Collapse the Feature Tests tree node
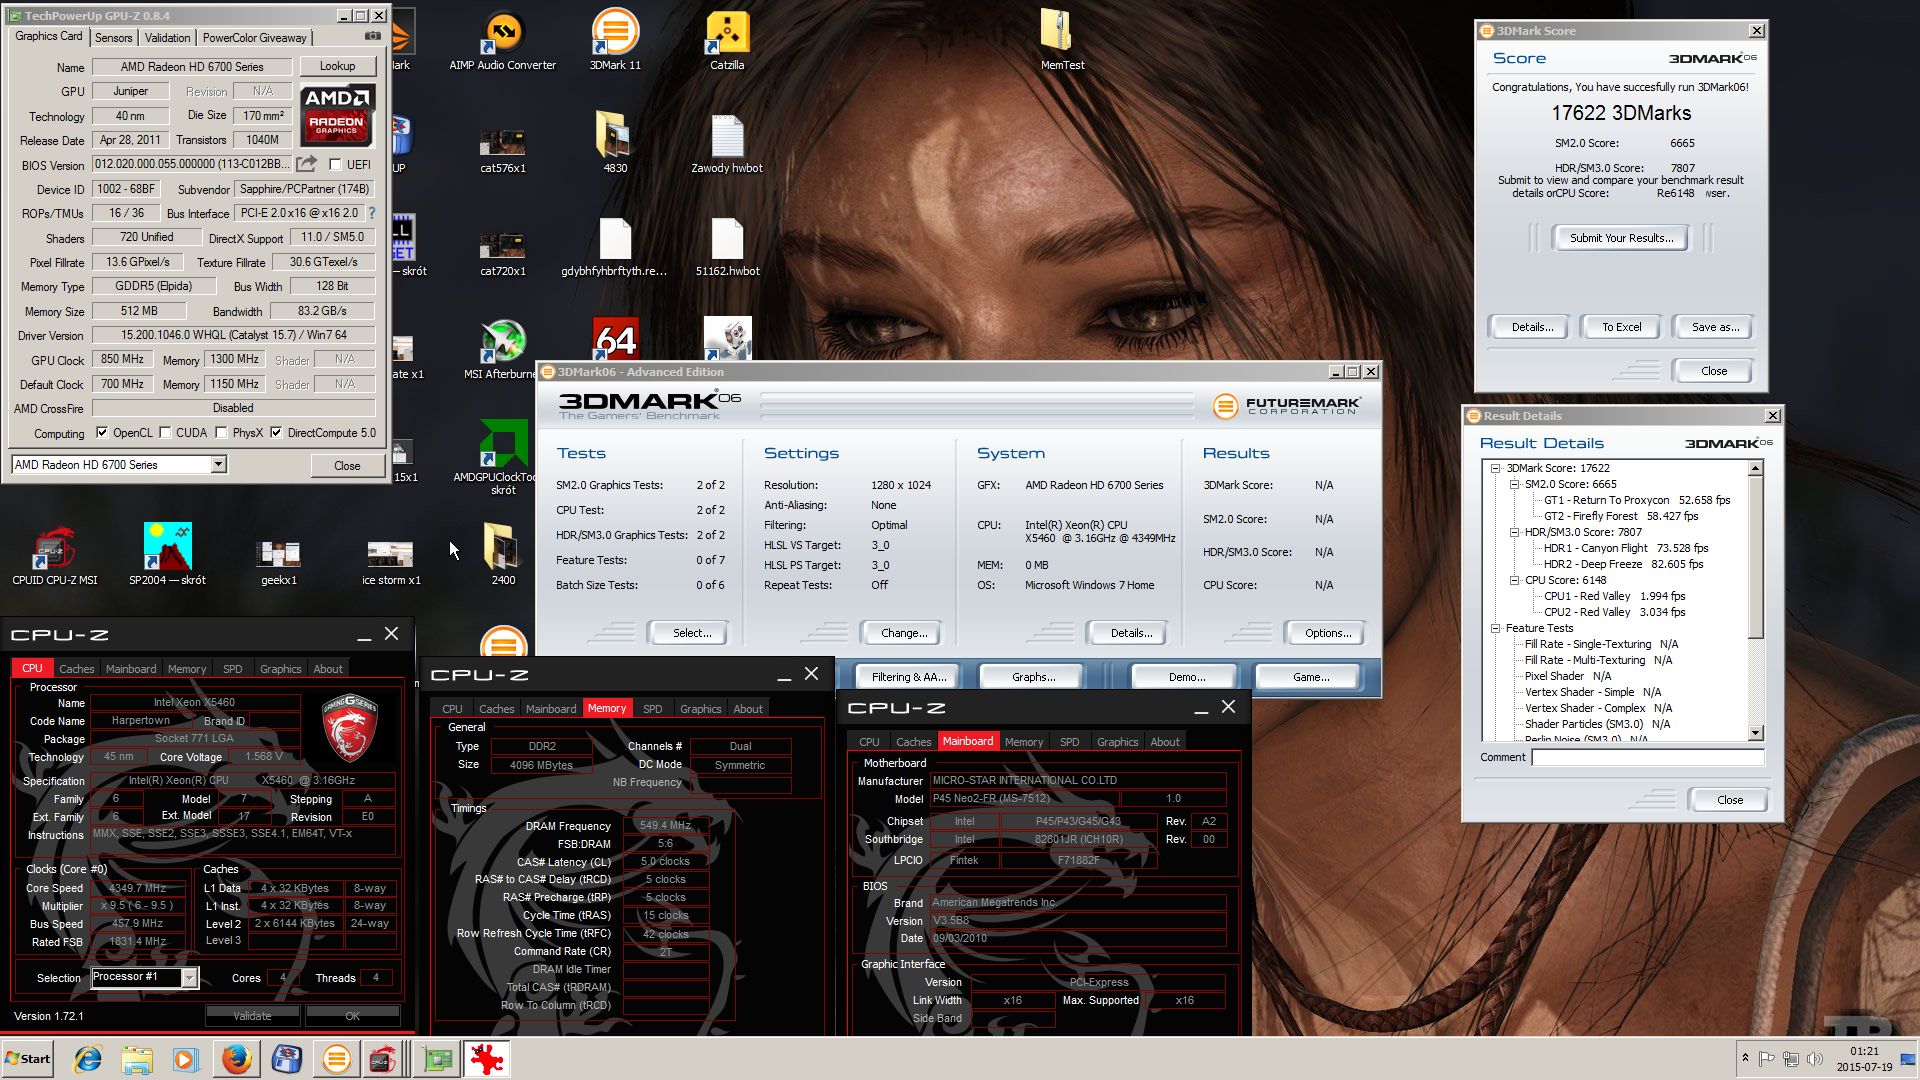The width and height of the screenshot is (1920, 1080). click(x=1495, y=628)
